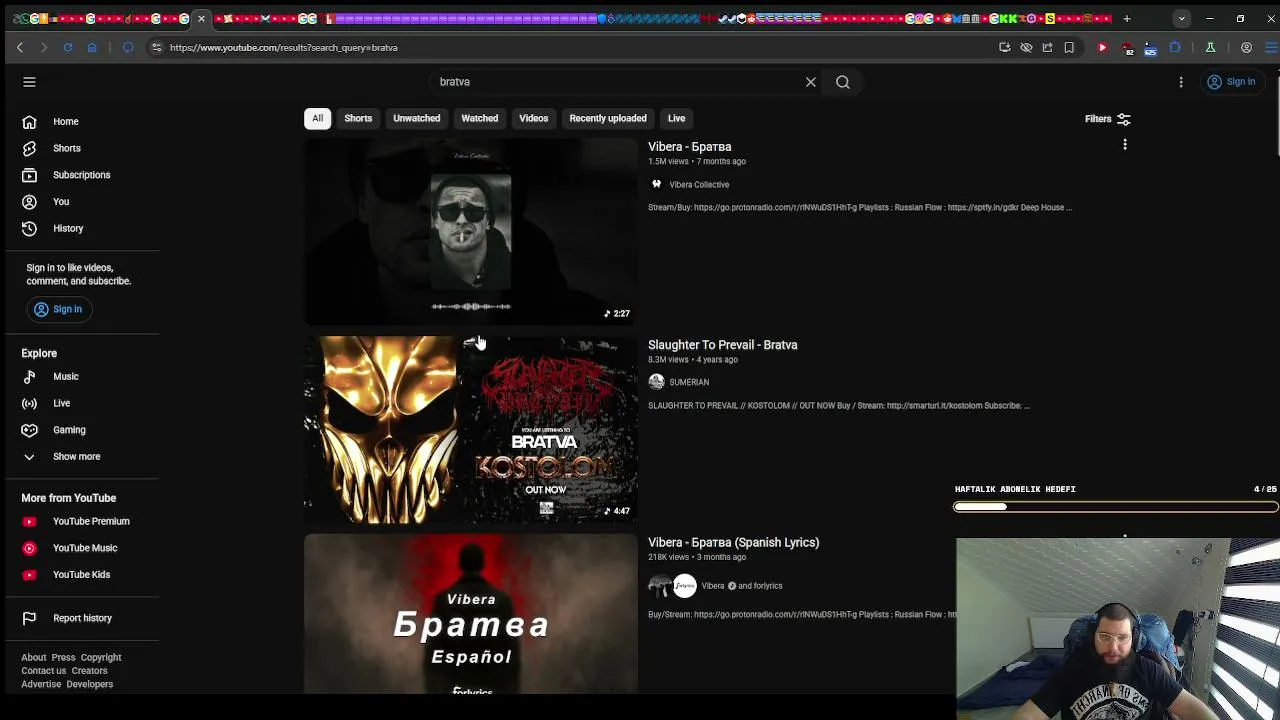
Task: Open a new browser tab with plus
Action: (x=1126, y=18)
